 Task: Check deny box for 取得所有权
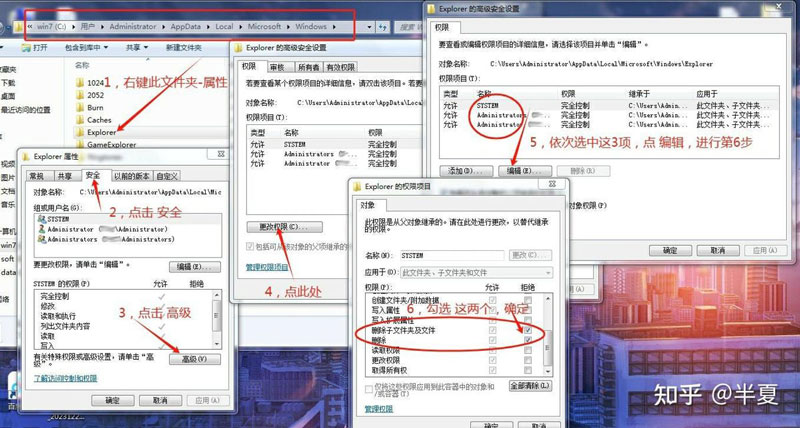[528, 370]
